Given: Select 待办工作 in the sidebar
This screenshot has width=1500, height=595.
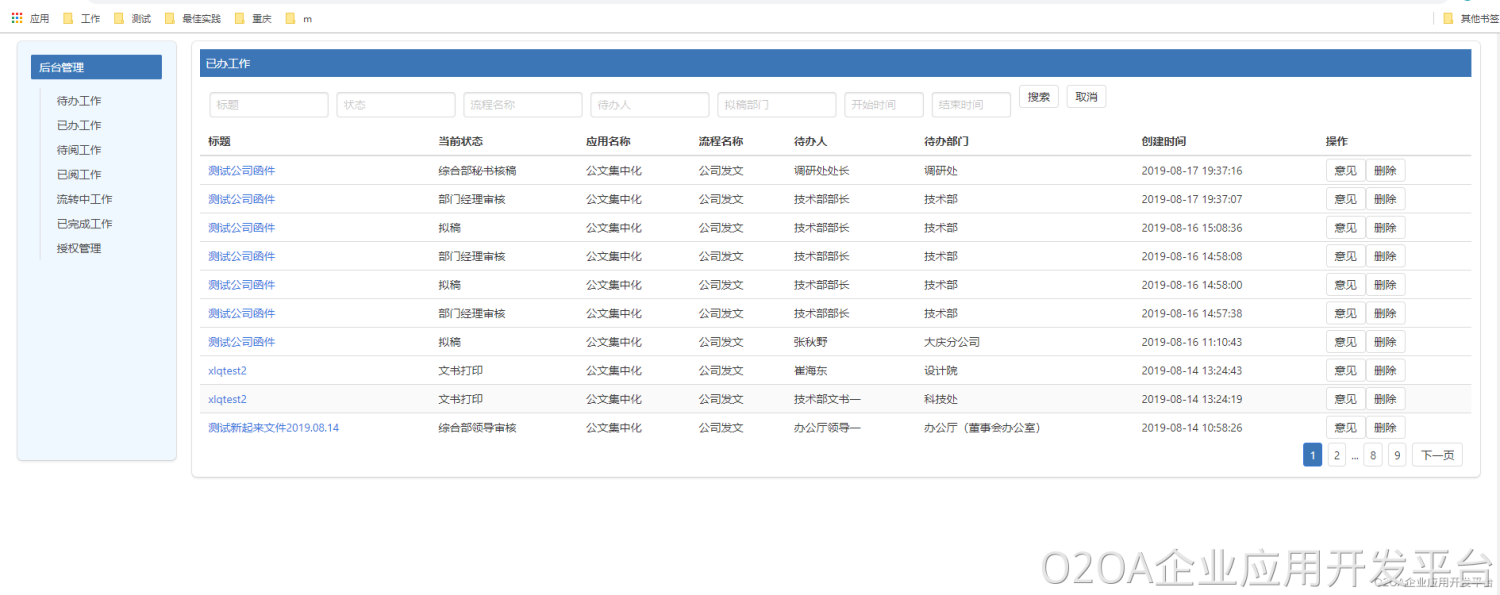Looking at the screenshot, I should (x=79, y=101).
